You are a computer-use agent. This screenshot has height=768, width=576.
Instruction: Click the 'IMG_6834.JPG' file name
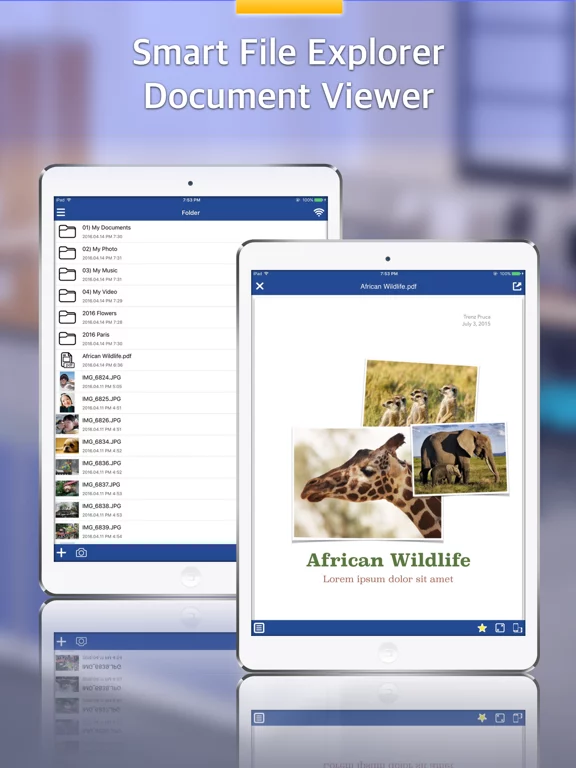tap(101, 442)
